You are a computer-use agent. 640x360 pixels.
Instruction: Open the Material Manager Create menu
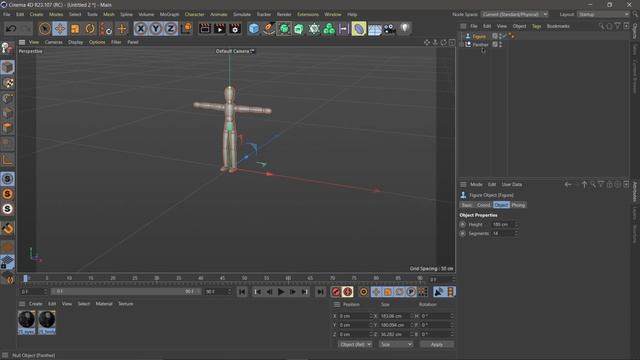pos(36,304)
